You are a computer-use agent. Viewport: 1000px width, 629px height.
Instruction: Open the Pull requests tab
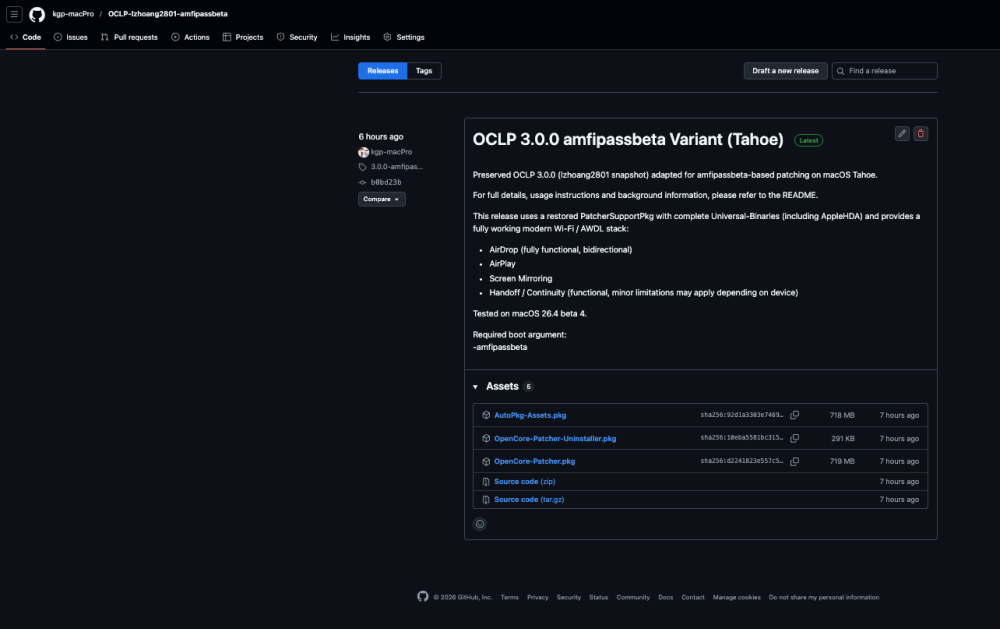pos(129,37)
